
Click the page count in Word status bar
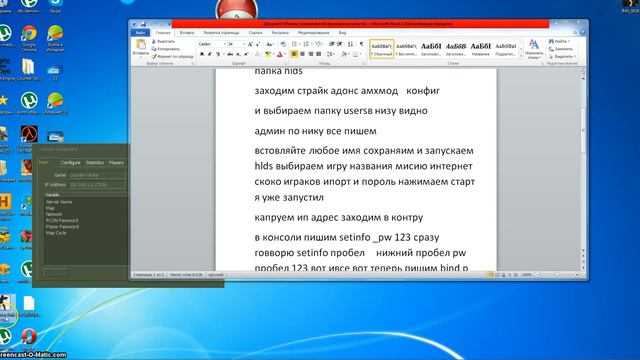[x=149, y=275]
